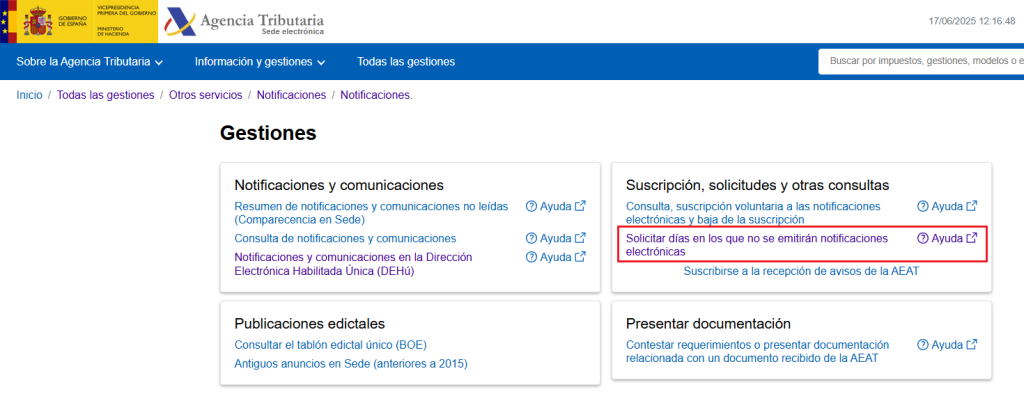Click the Agencia Tributaria Sede electrónica logo
This screenshot has height=394, width=1024.
click(245, 23)
